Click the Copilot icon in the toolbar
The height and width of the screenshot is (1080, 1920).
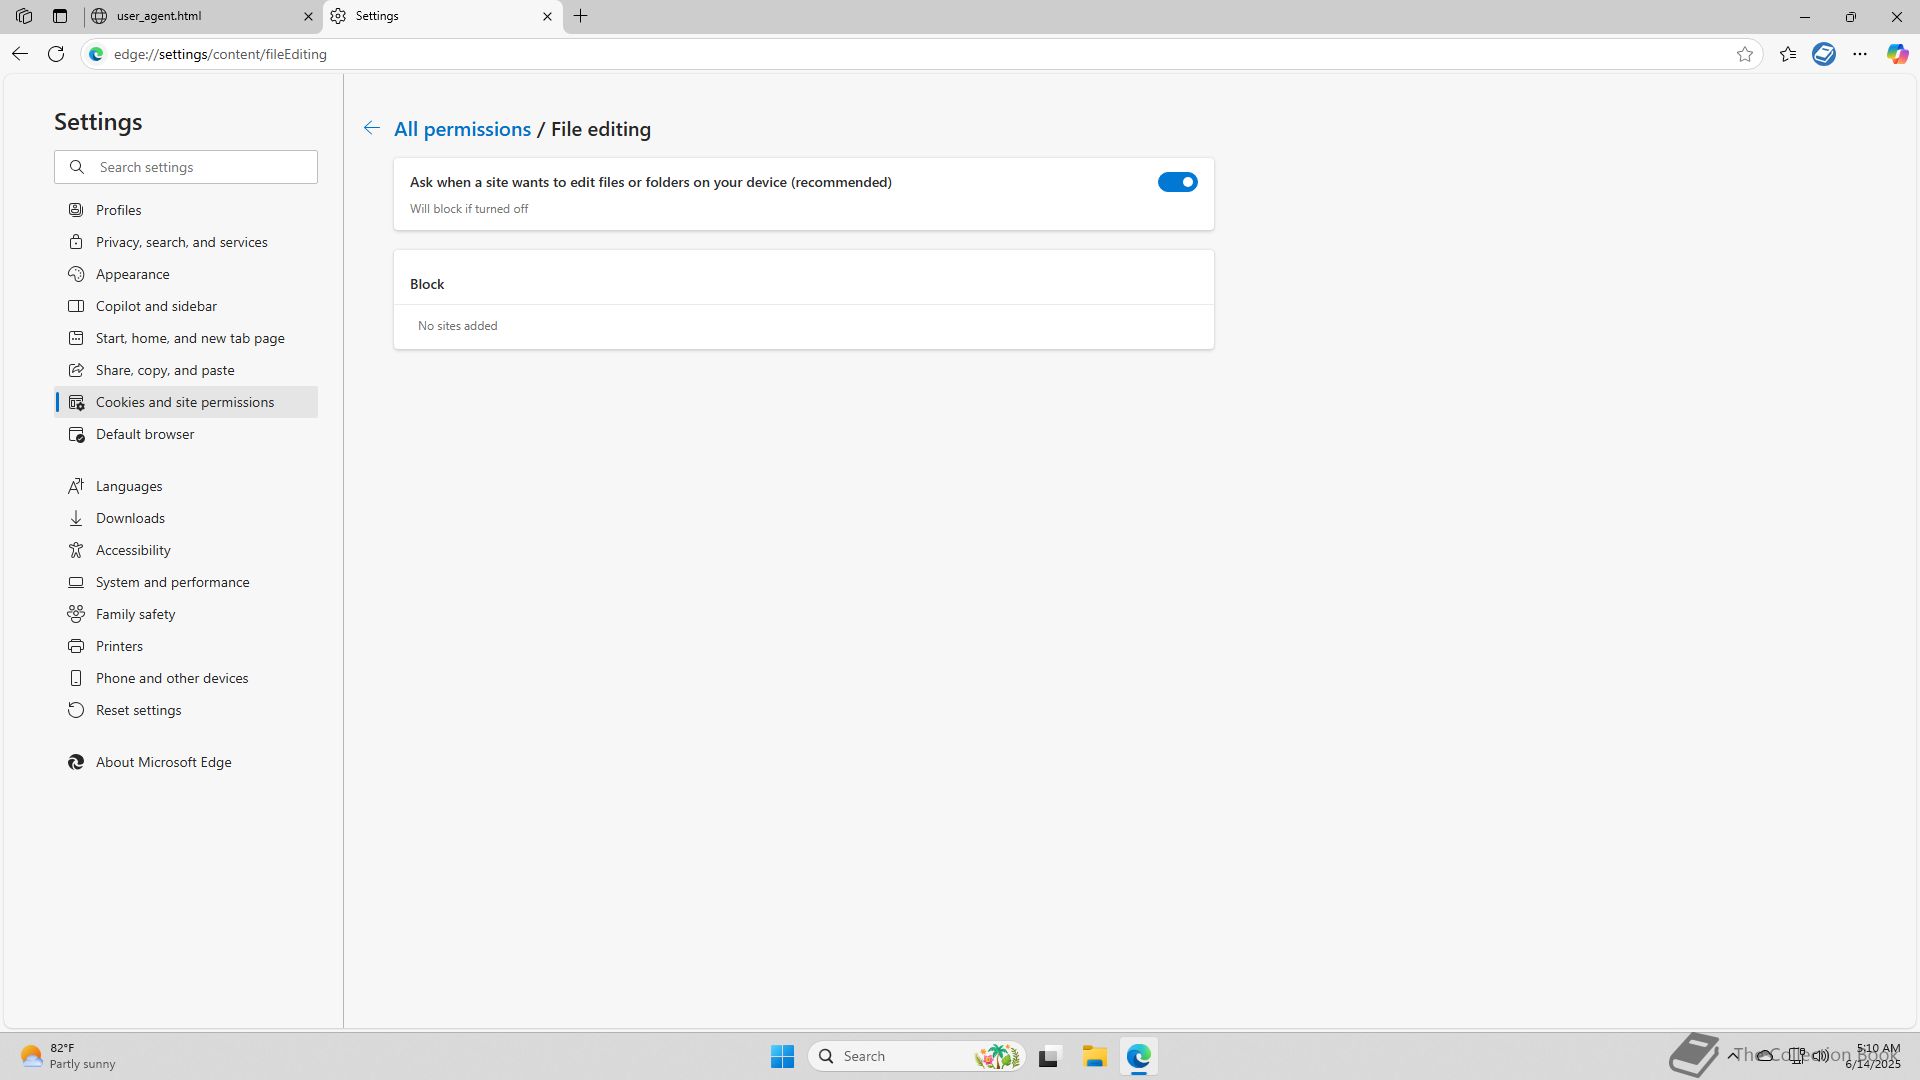pyautogui.click(x=1897, y=54)
